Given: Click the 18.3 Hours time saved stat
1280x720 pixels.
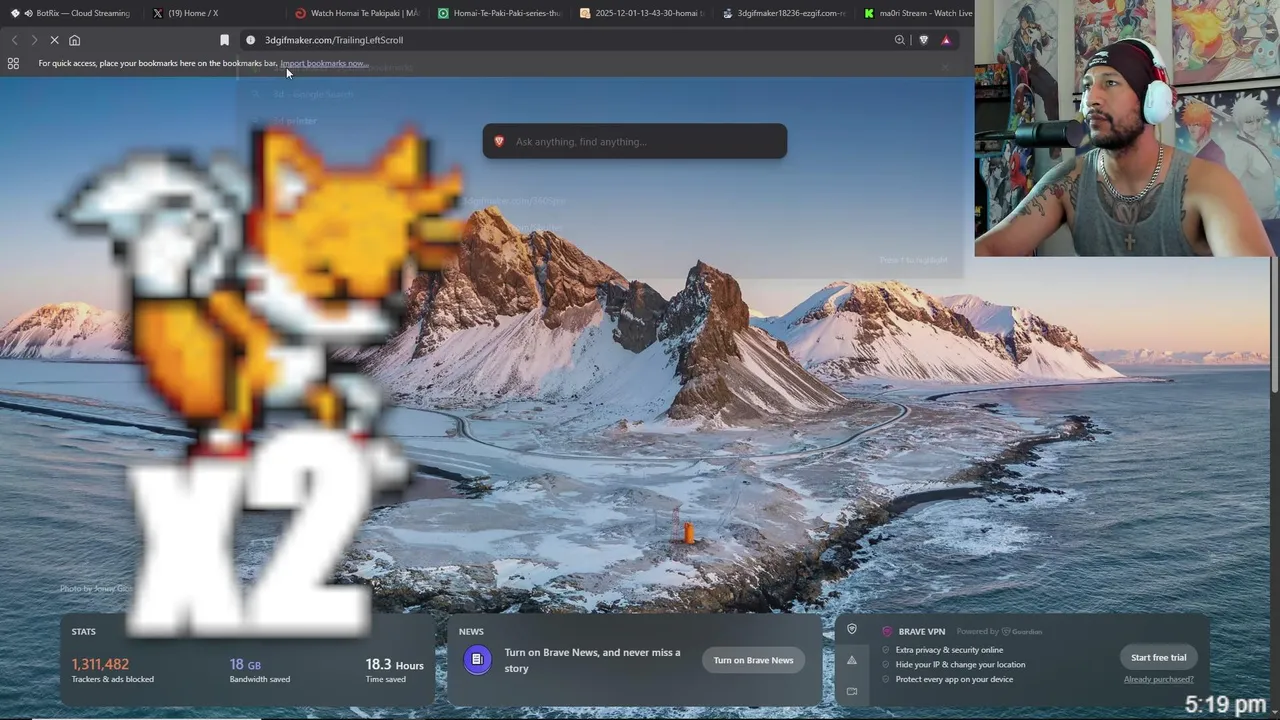Looking at the screenshot, I should (x=394, y=670).
